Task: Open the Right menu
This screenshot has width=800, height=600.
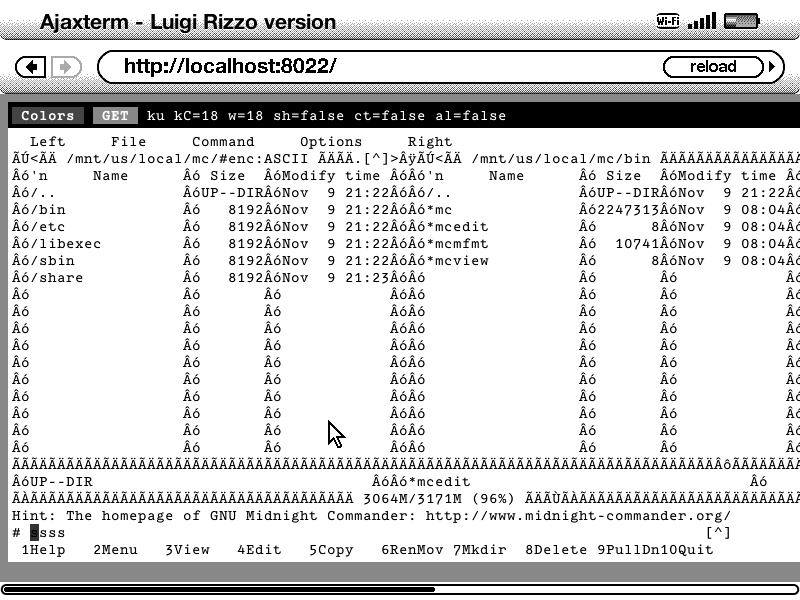Action: click(x=430, y=142)
